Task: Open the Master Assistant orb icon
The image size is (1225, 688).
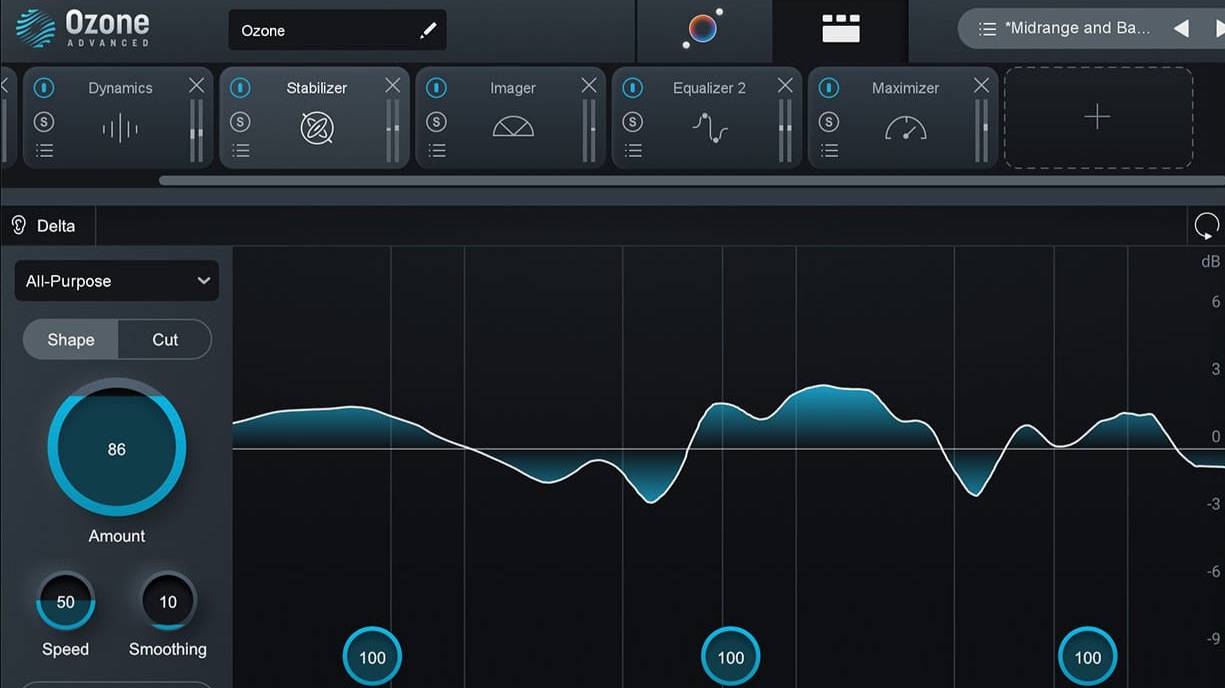Action: (703, 29)
